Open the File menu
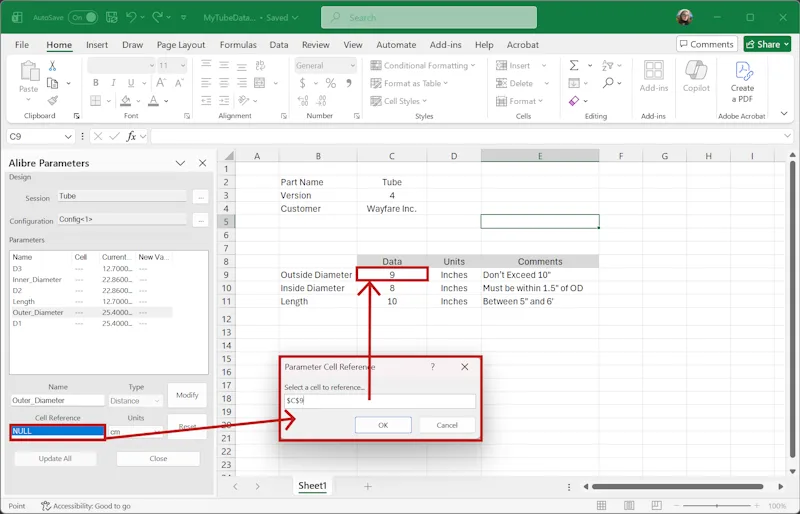The width and height of the screenshot is (800, 514). tap(22, 44)
